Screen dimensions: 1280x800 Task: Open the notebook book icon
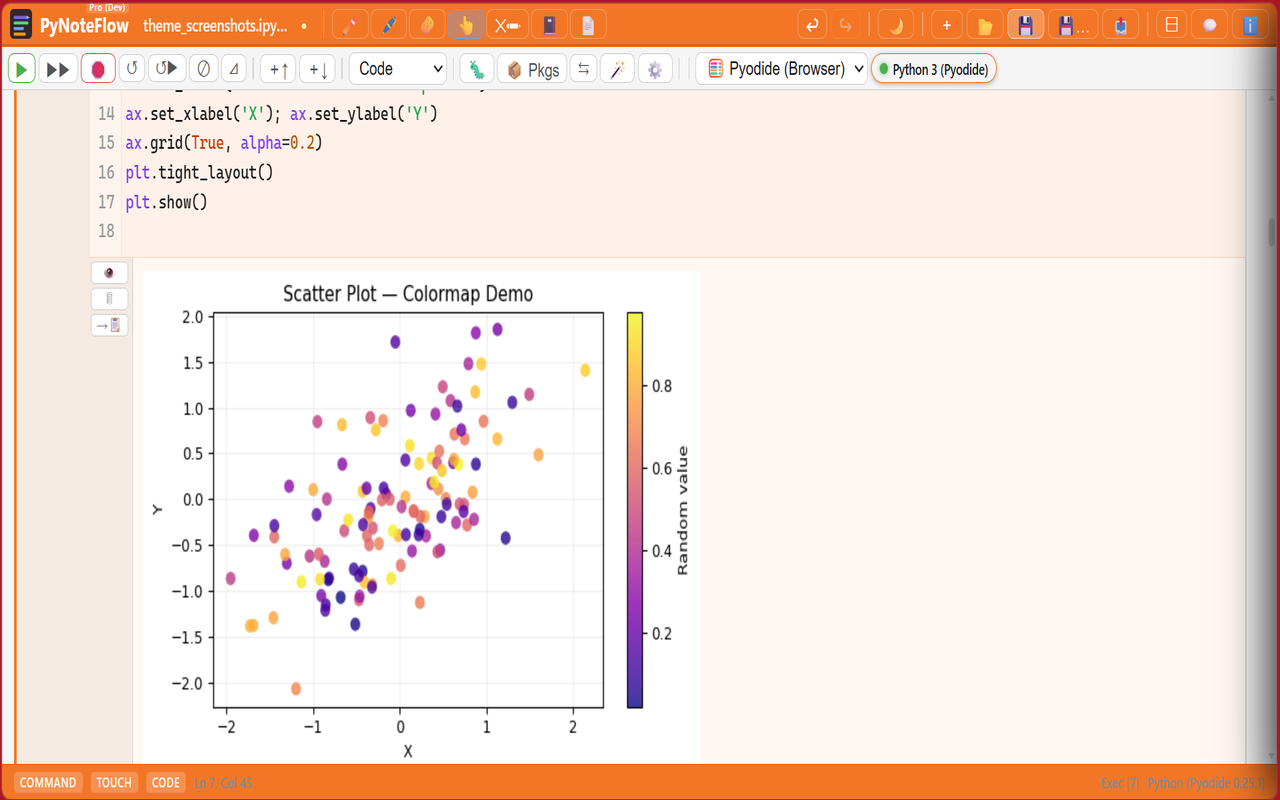coord(548,25)
